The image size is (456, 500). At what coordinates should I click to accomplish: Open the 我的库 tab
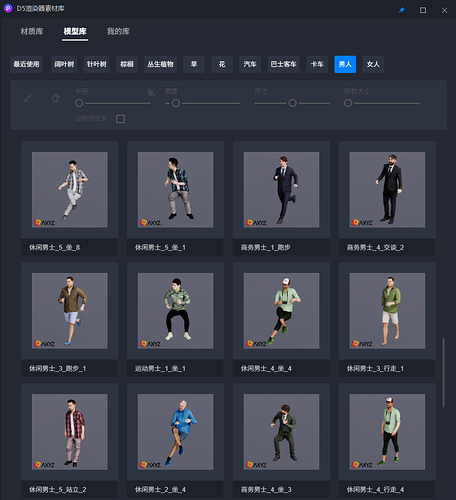118,31
